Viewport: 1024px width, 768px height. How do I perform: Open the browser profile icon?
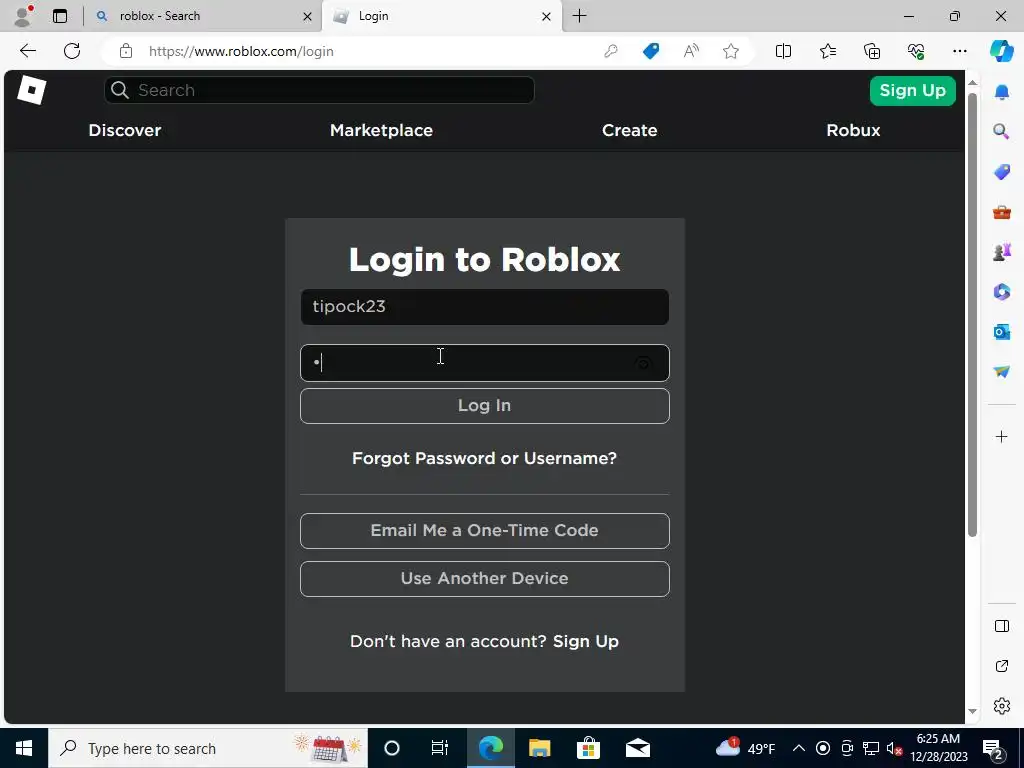(x=23, y=16)
